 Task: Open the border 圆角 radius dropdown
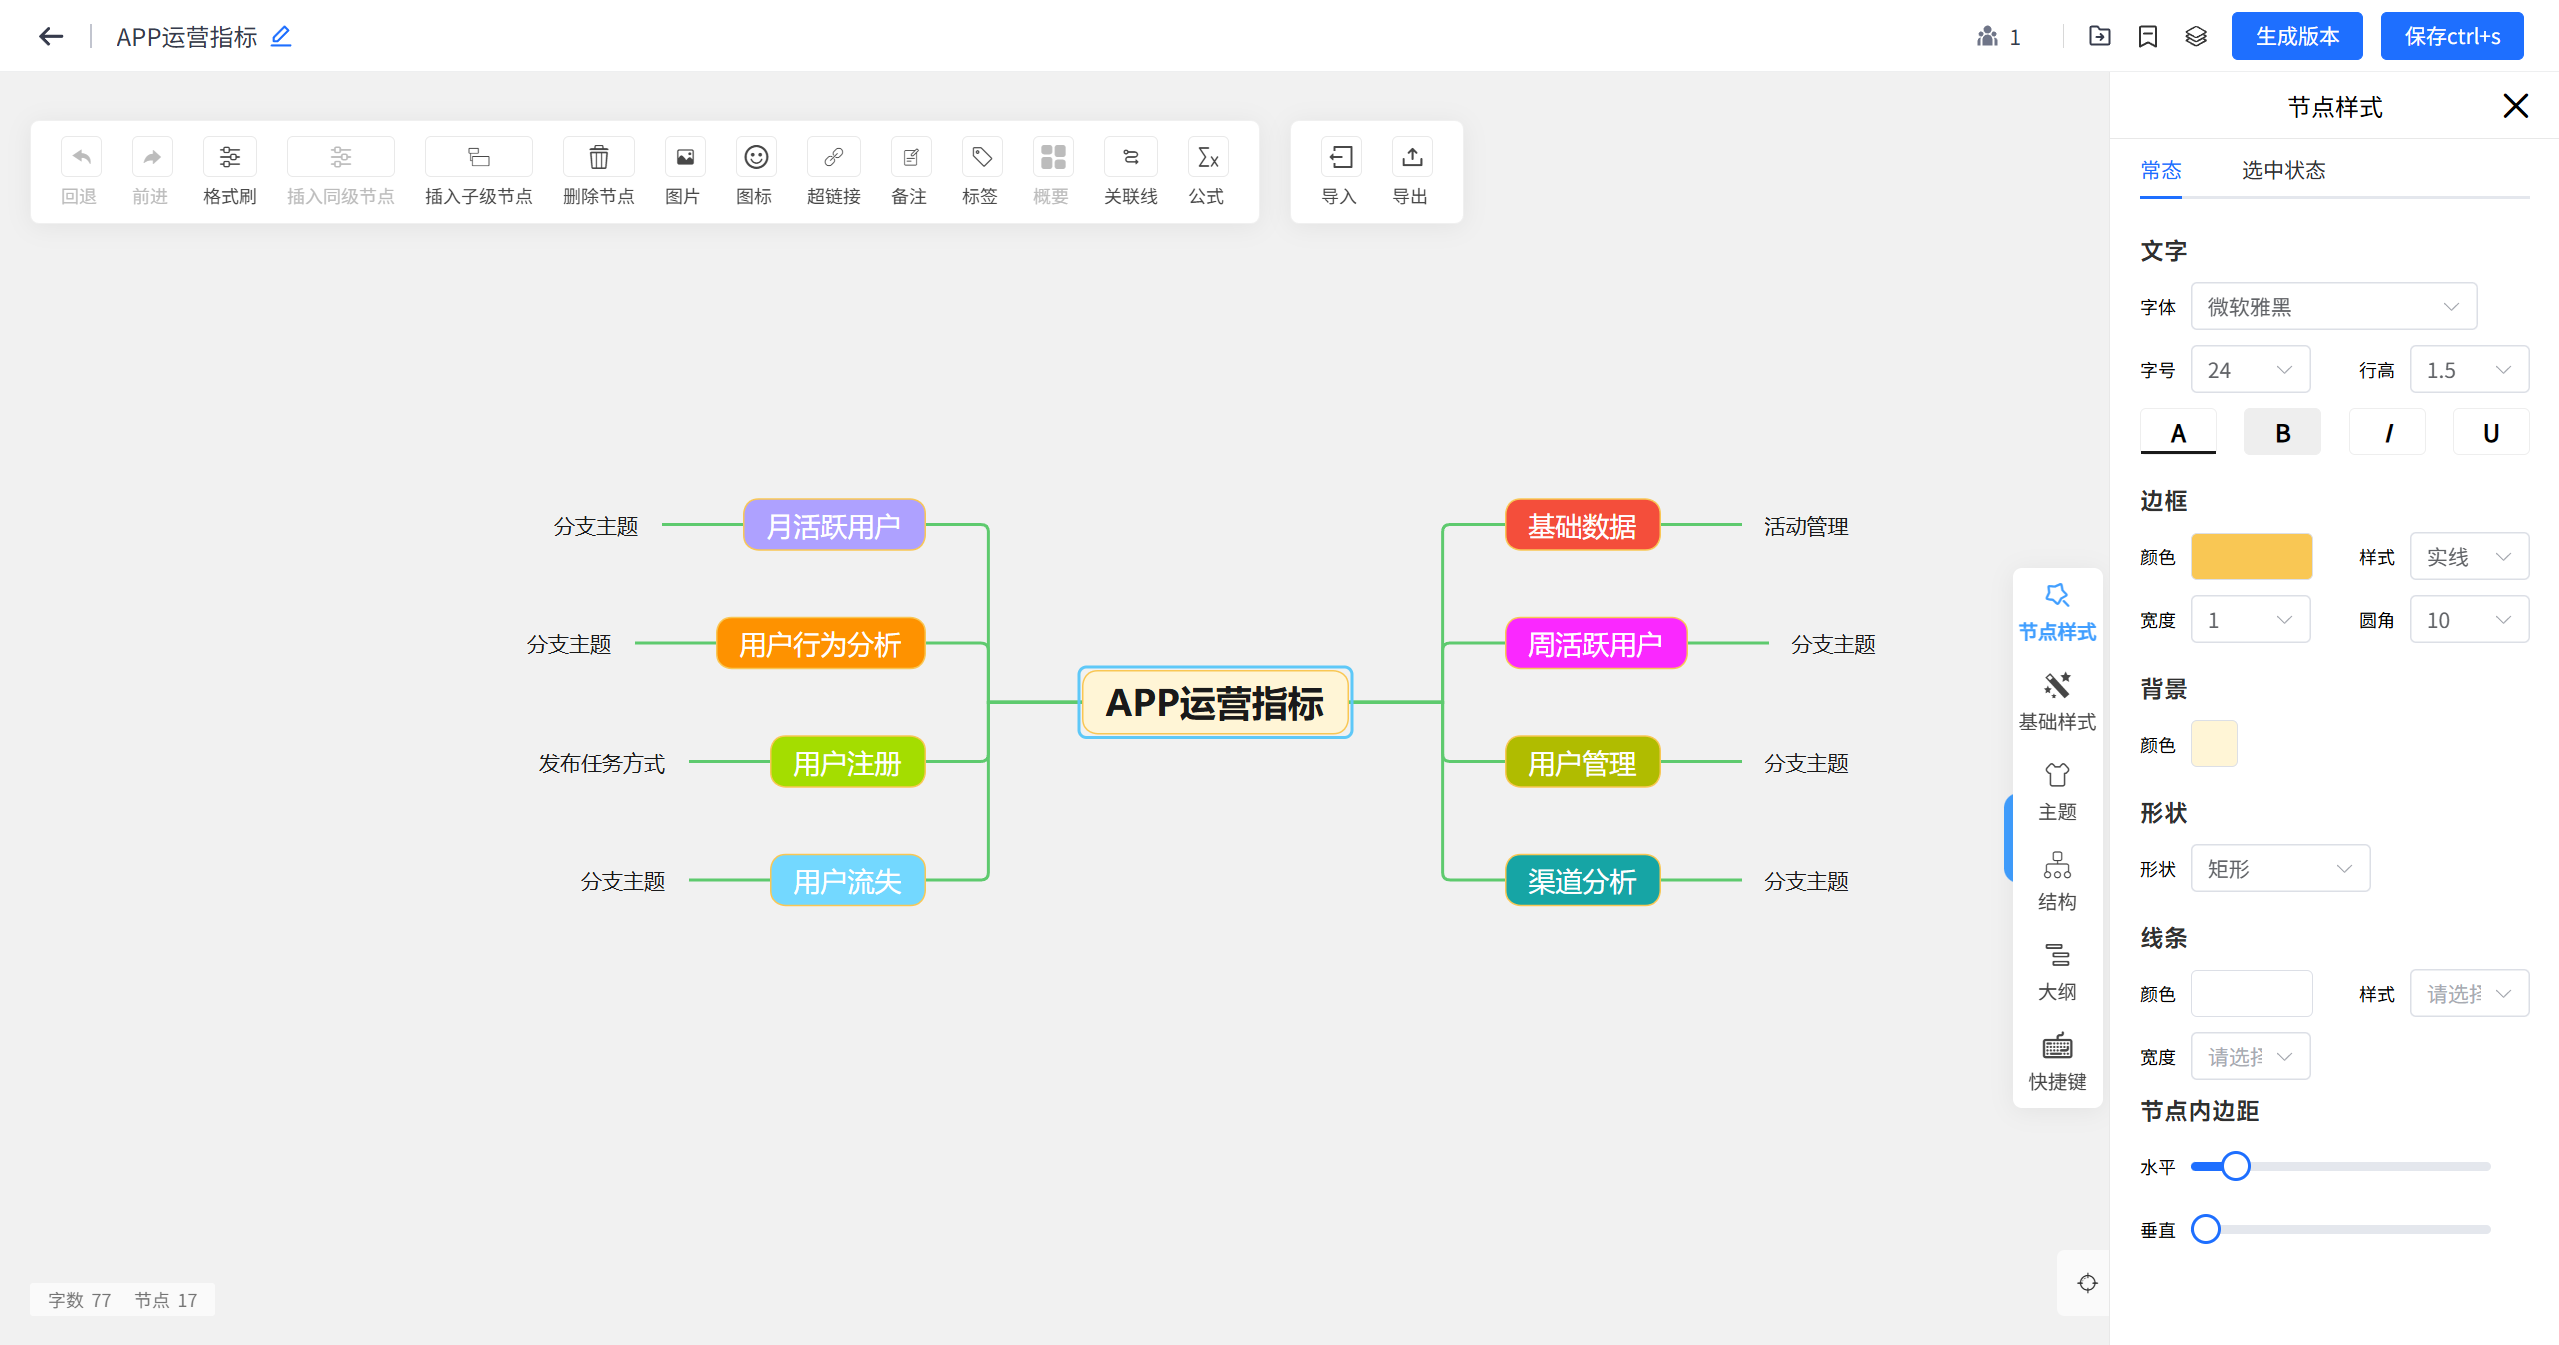click(x=2468, y=620)
